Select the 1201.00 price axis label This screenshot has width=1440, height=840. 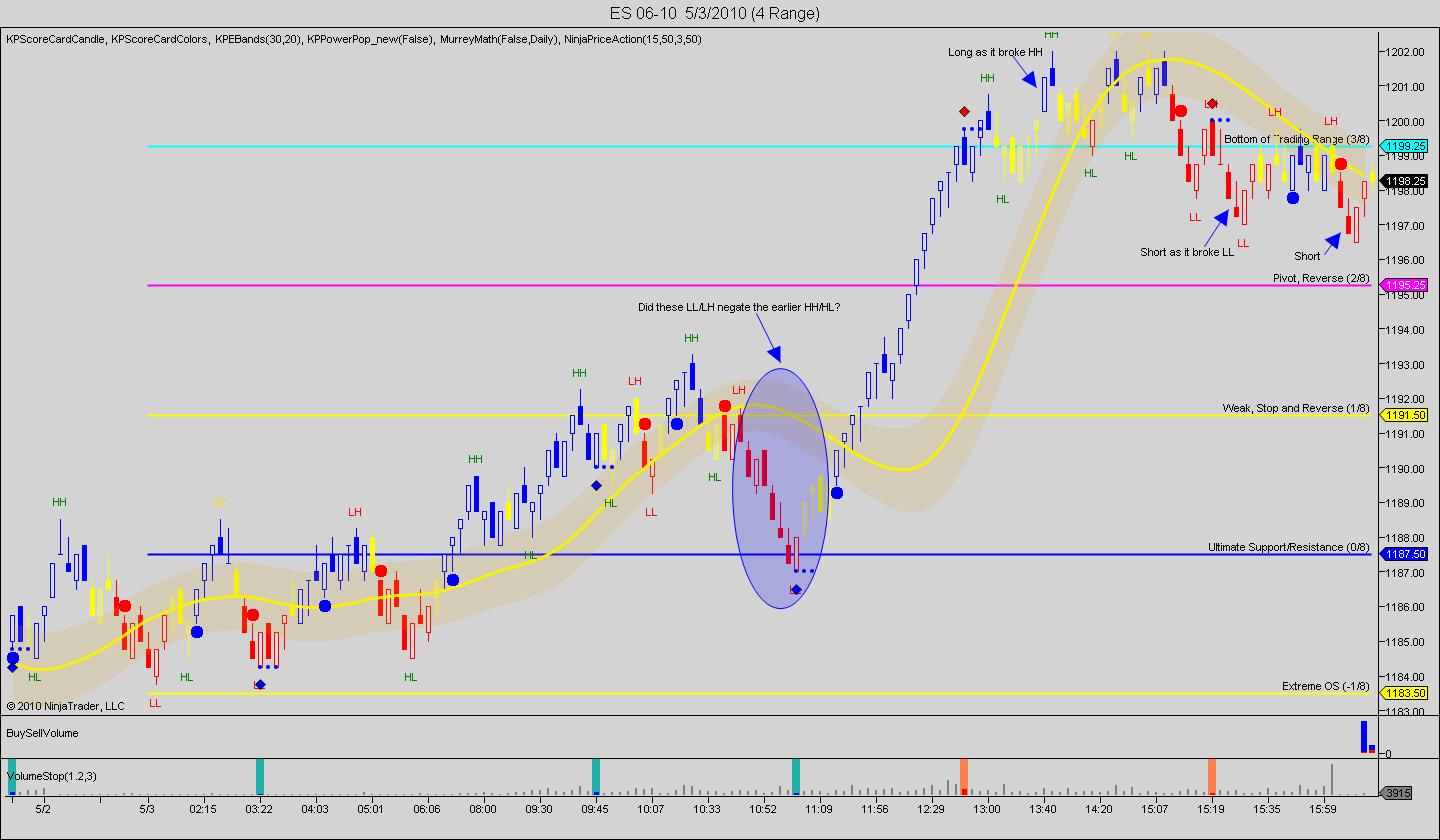pyautogui.click(x=1405, y=87)
